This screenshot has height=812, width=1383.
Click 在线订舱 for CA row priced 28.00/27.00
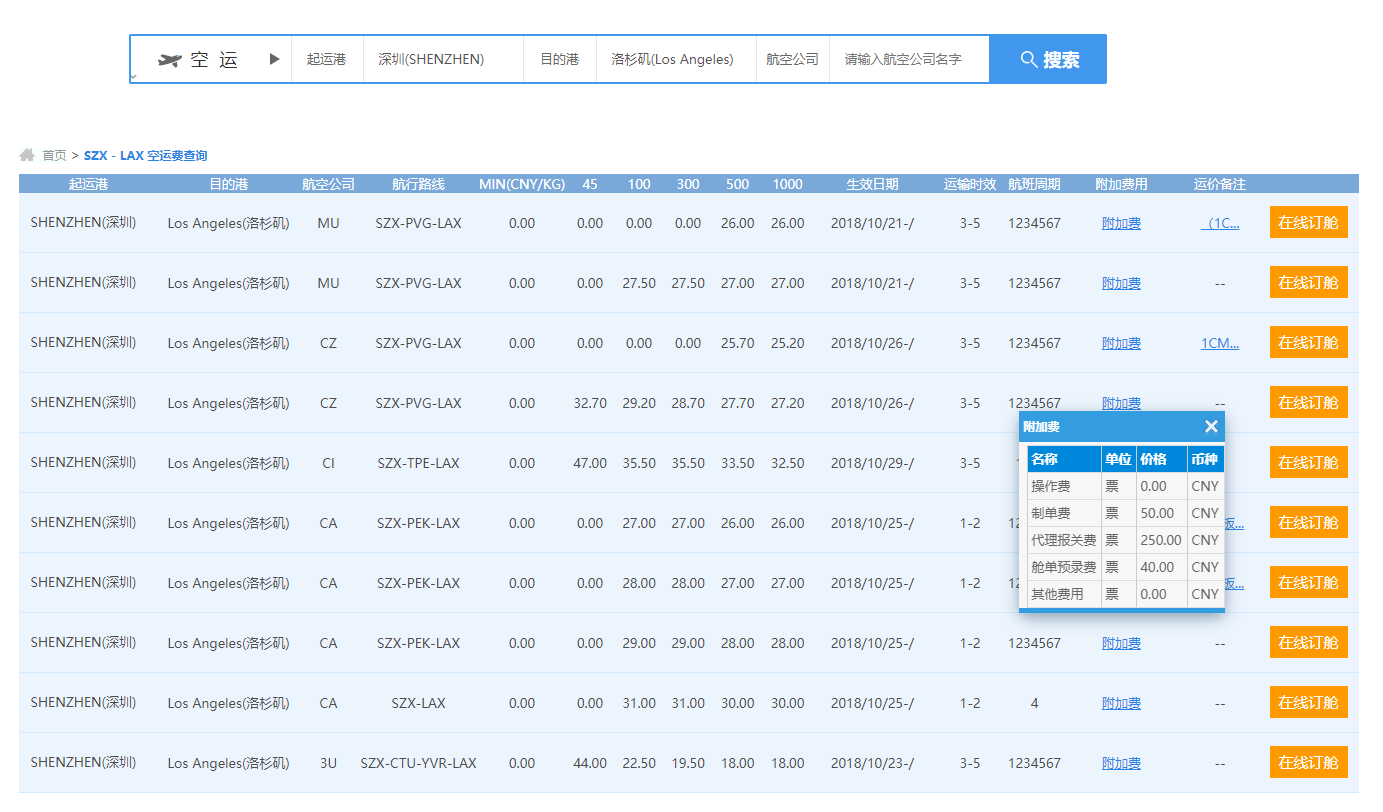coord(1308,582)
